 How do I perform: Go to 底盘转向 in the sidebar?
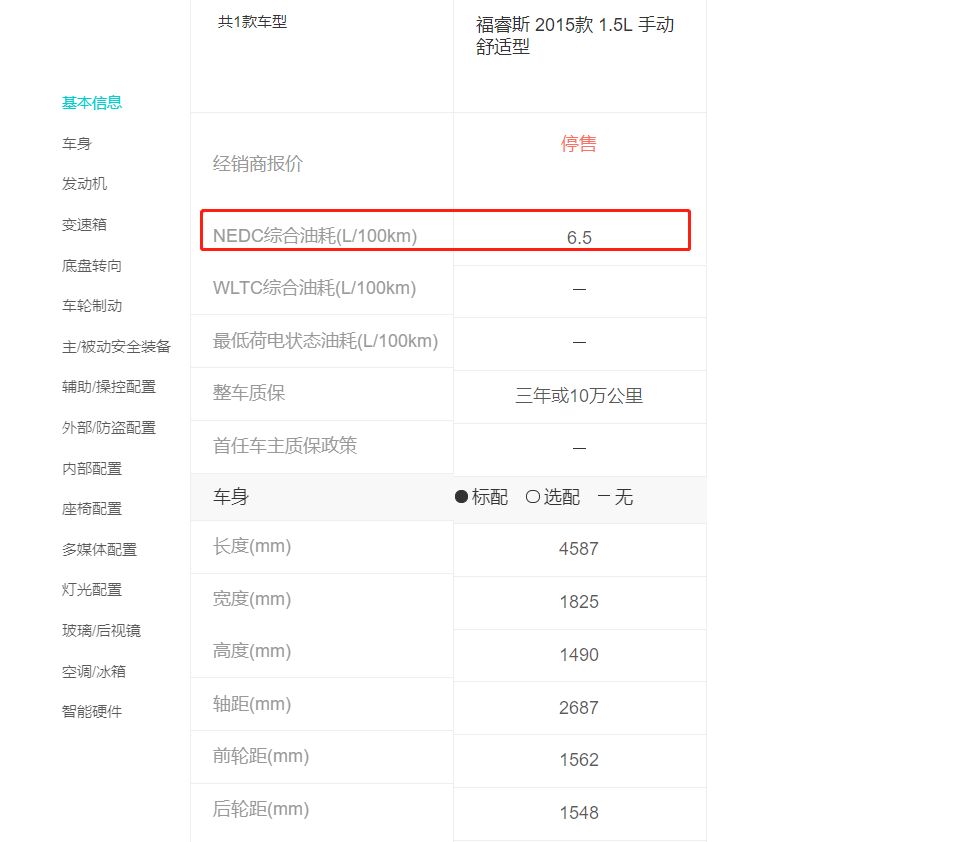coord(92,266)
